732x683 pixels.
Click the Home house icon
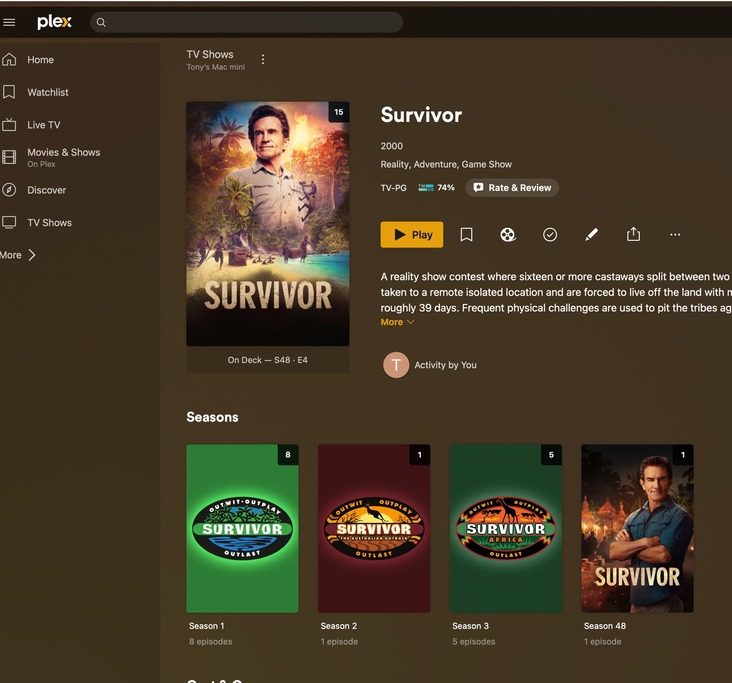tap(9, 60)
